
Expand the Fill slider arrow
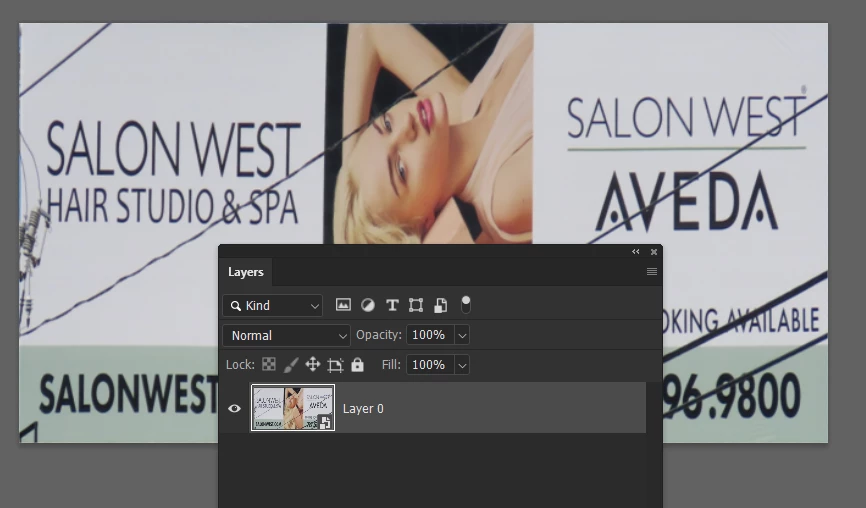pos(462,365)
